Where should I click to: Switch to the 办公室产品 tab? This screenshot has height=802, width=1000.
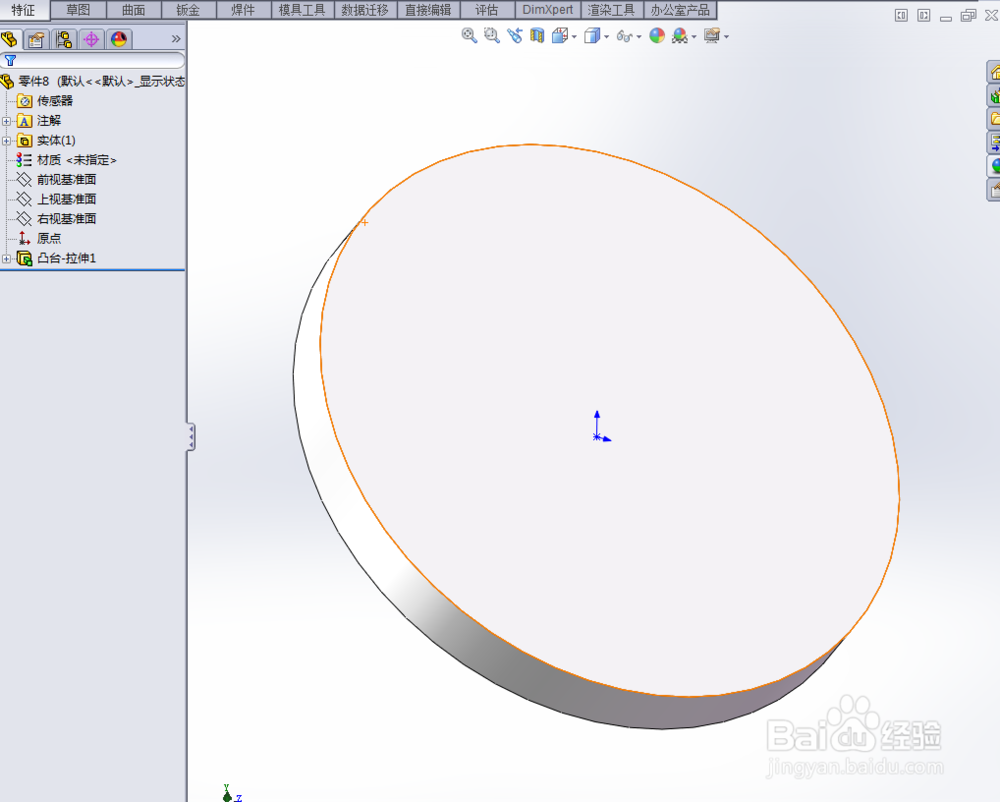(680, 10)
